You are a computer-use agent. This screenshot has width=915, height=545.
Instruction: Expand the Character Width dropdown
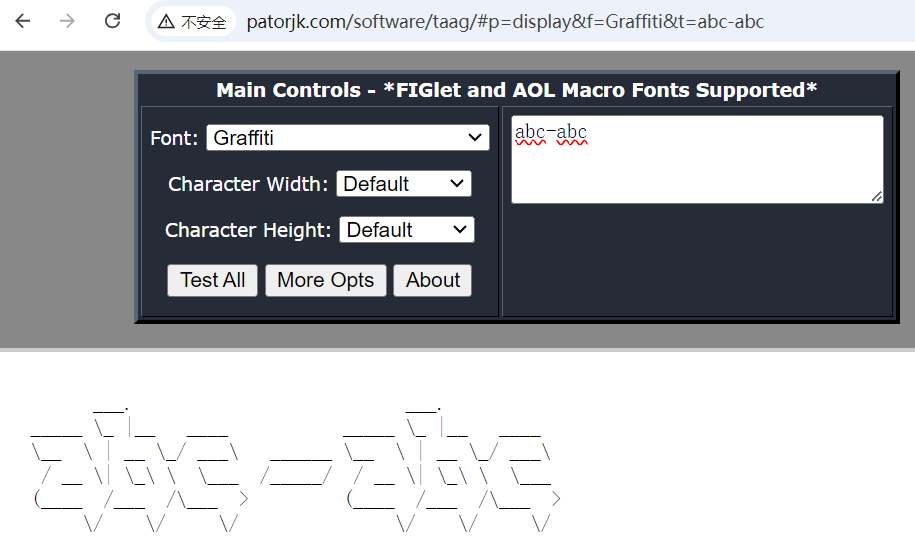[404, 184]
